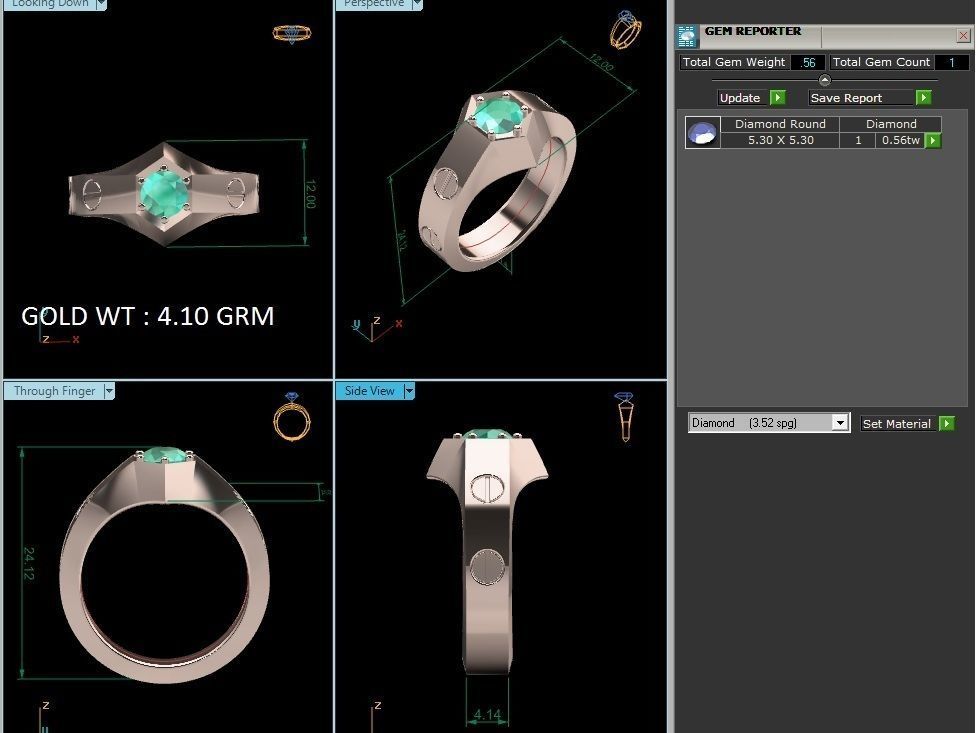Click Looking Down view orientation ring icon
Image resolution: width=977 pixels, height=733 pixels.
[292, 33]
